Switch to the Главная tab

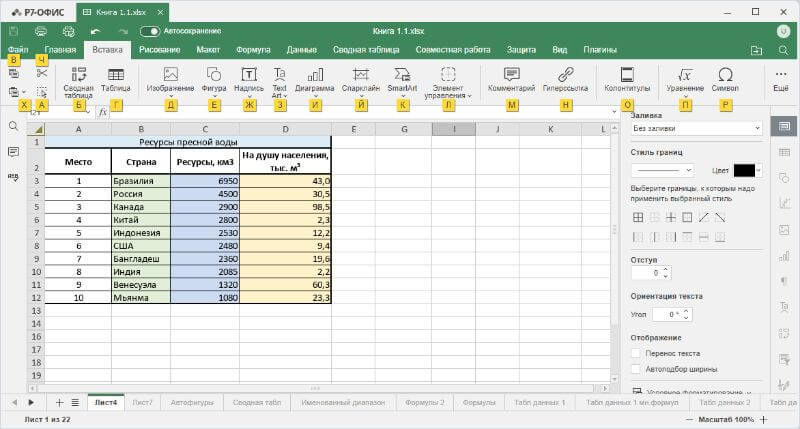[x=60, y=50]
